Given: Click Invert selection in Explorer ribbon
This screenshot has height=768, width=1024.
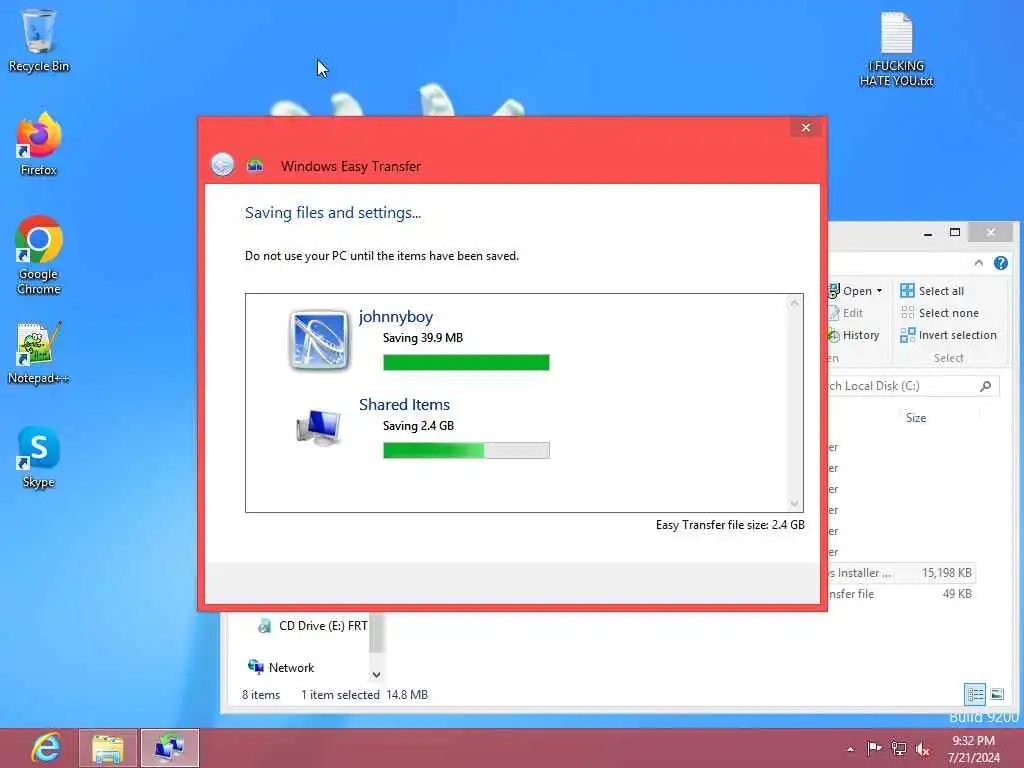Looking at the screenshot, I should point(948,335).
